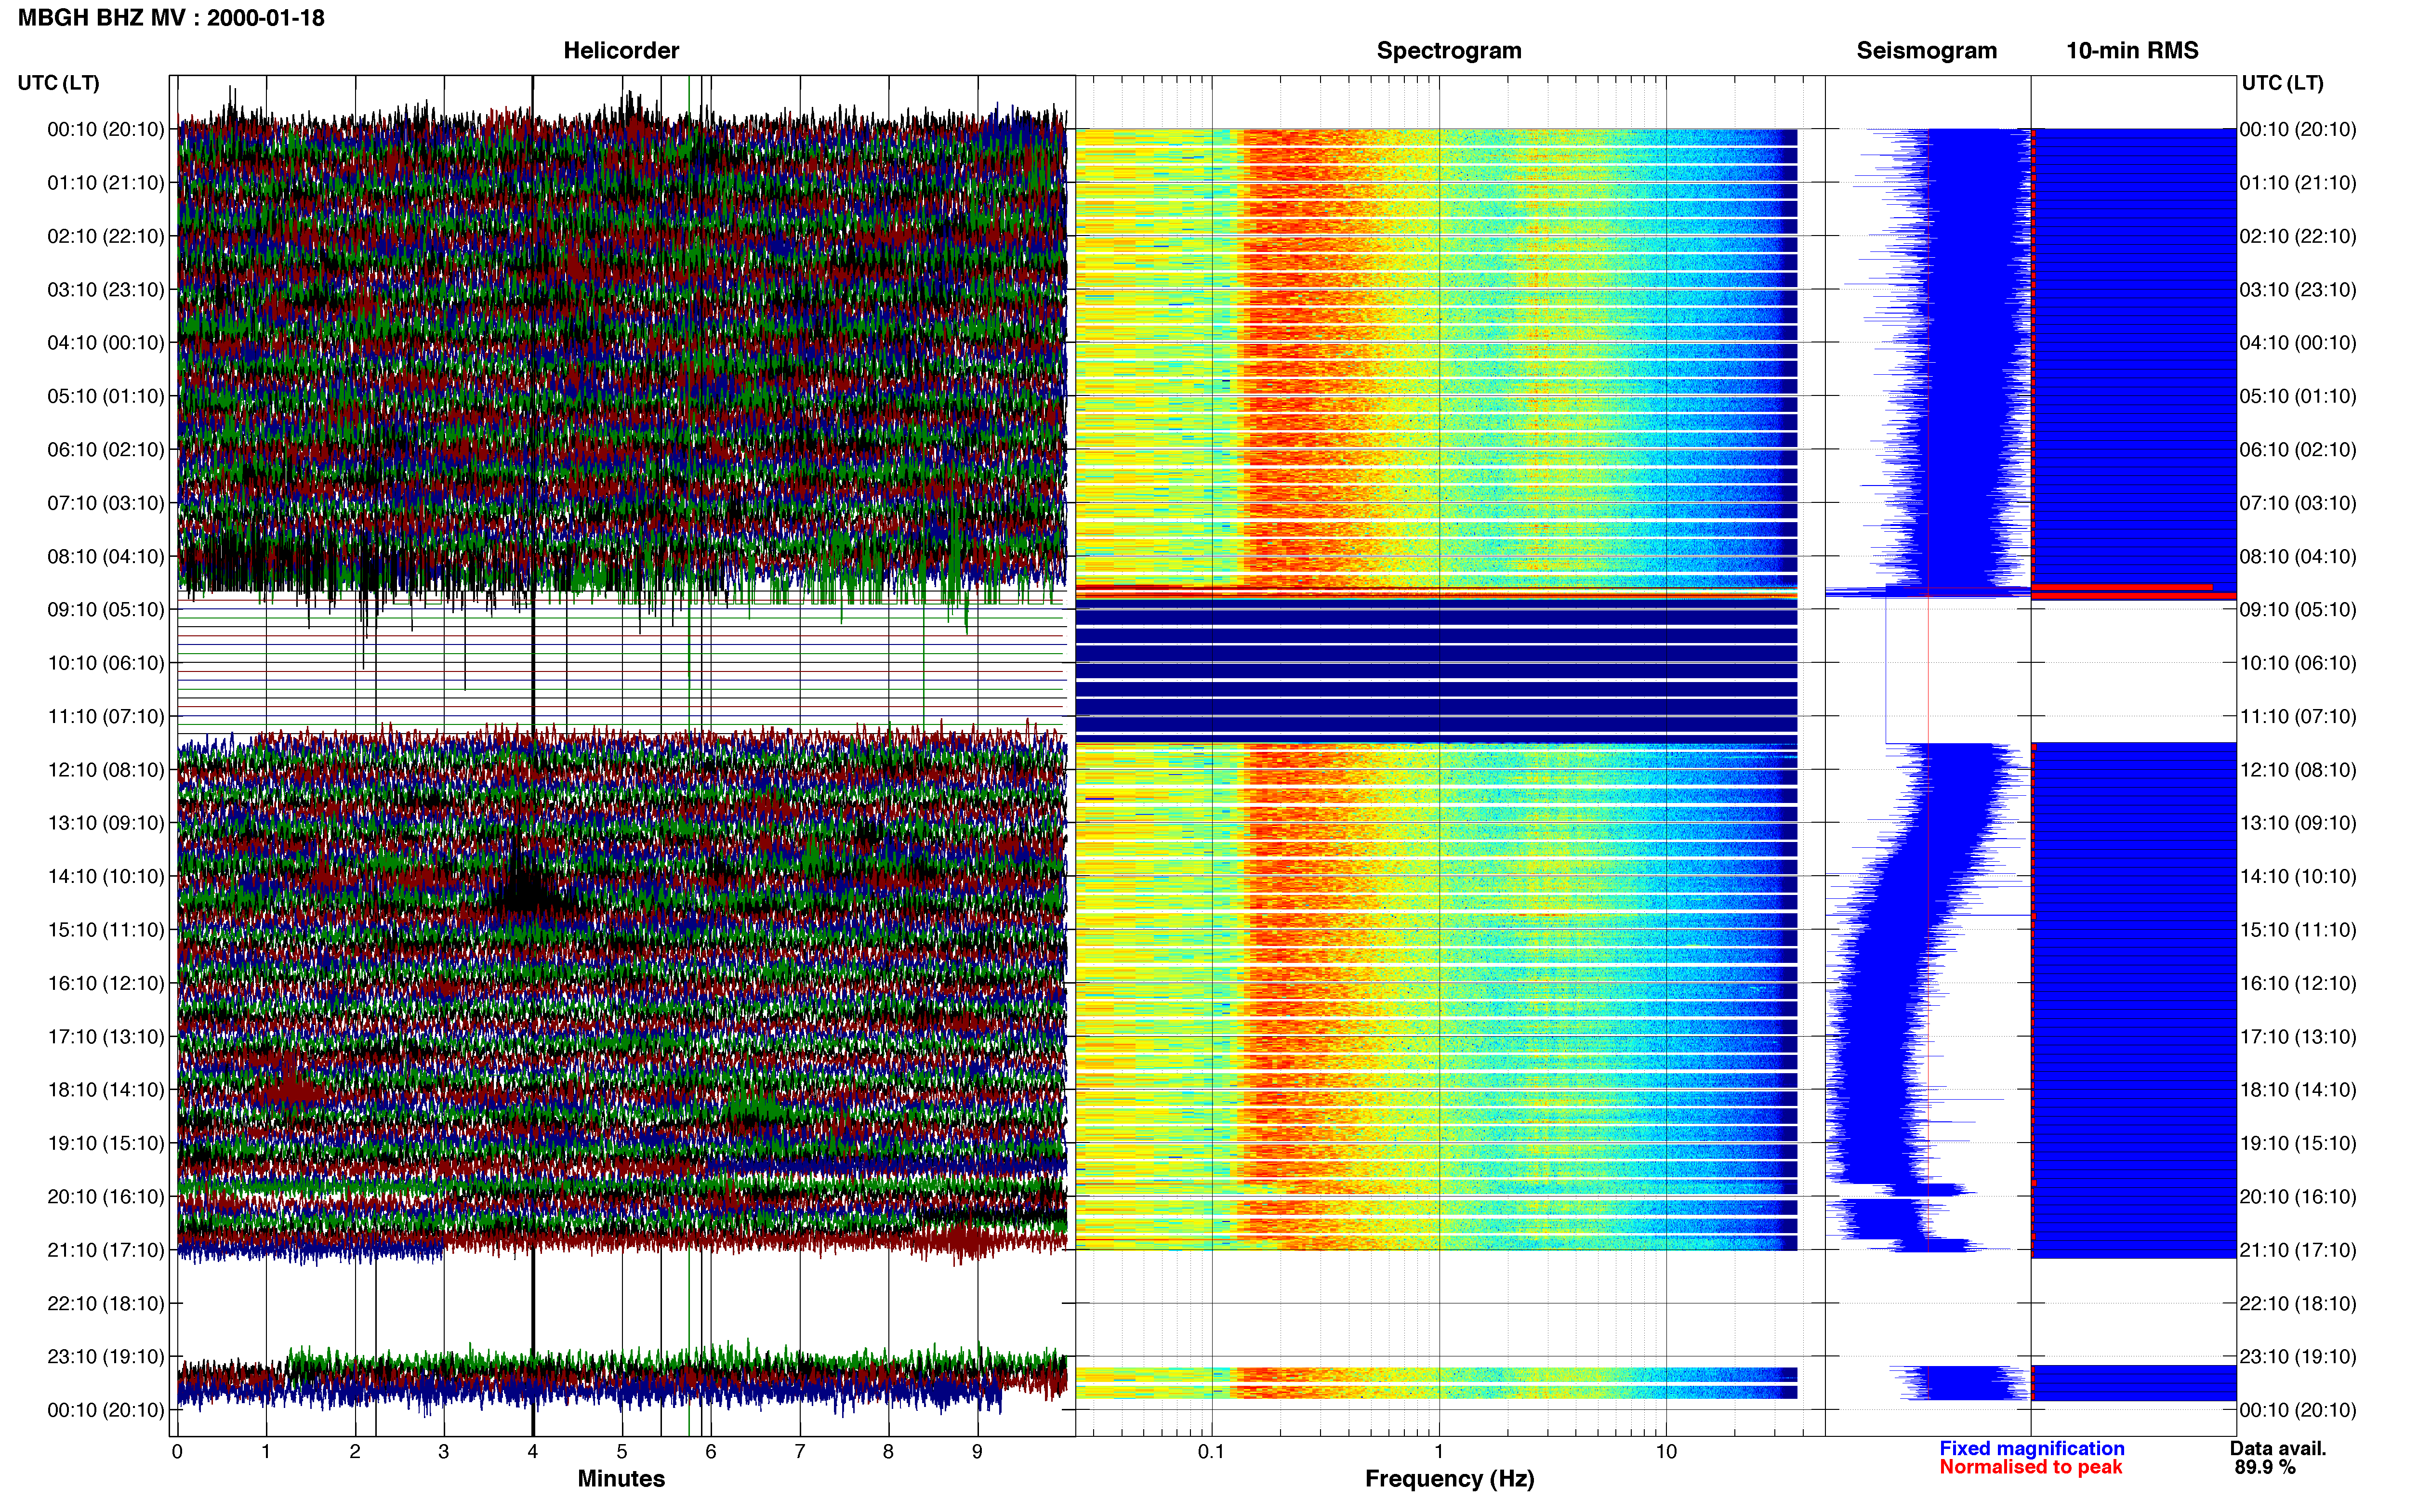Click minute tick label '6' on helicorder axis
This screenshot has height=1512, width=2418.
pos(711,1452)
